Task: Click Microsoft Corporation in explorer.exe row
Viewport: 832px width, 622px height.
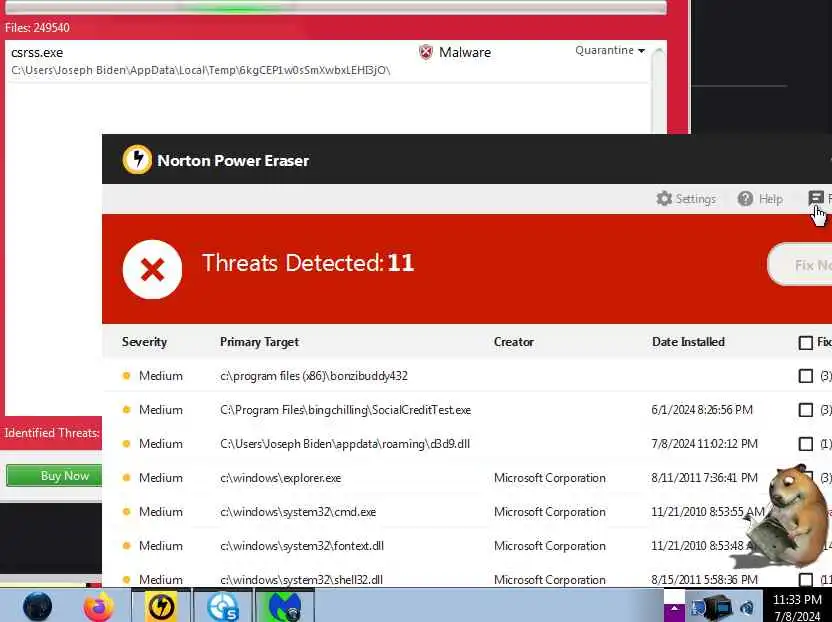Action: [x=550, y=478]
